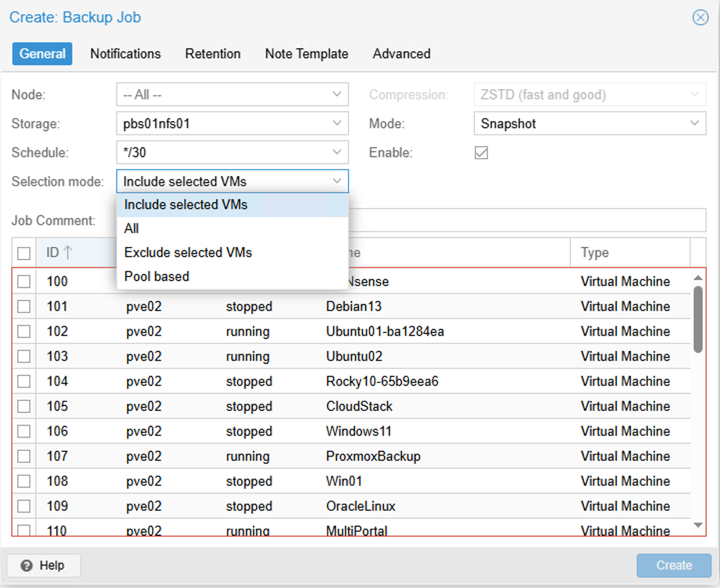Toggle the select-all checkbox in table header

coord(24,253)
